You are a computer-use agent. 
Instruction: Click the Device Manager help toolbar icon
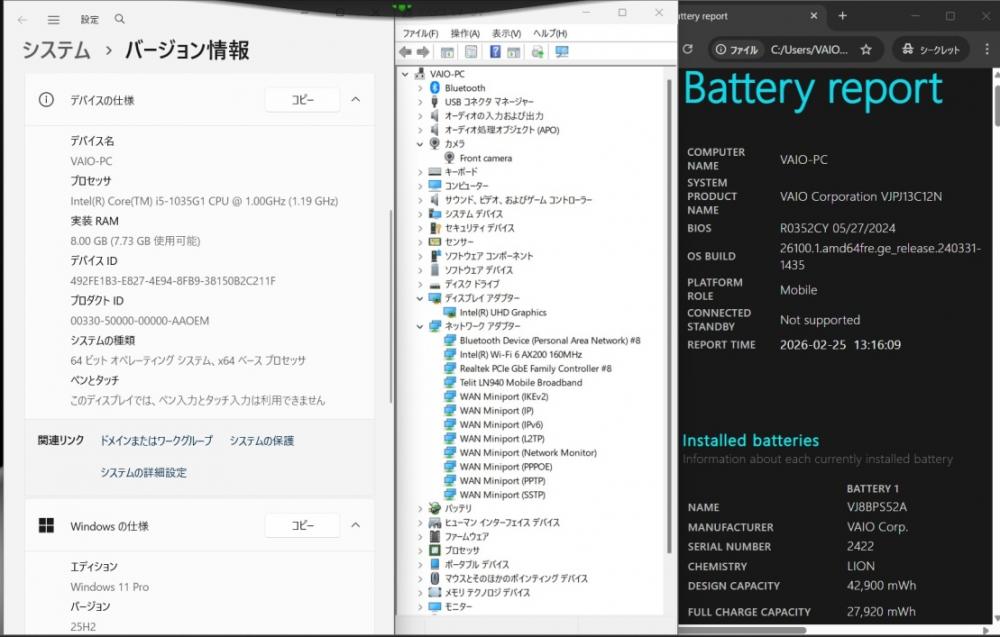point(494,52)
